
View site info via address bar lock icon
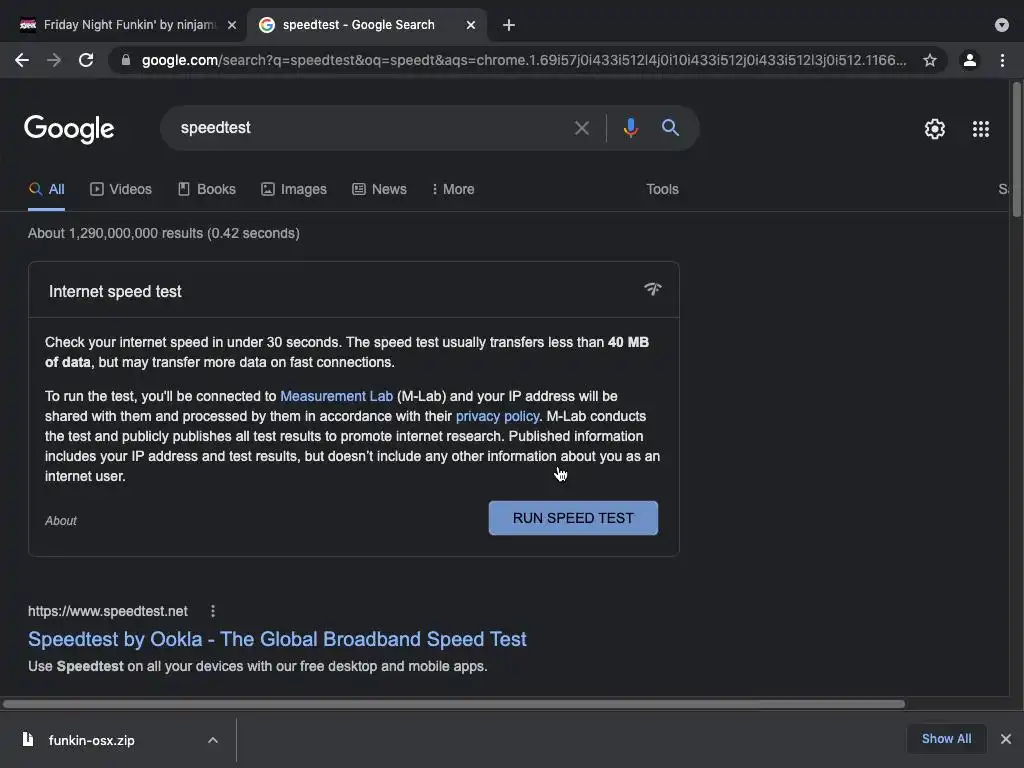(x=126, y=60)
